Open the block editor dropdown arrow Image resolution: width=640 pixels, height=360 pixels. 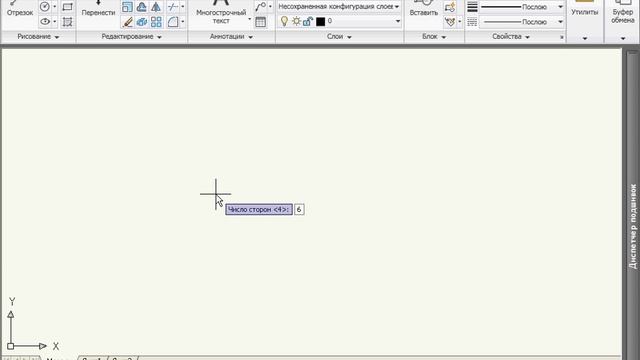pos(460,22)
